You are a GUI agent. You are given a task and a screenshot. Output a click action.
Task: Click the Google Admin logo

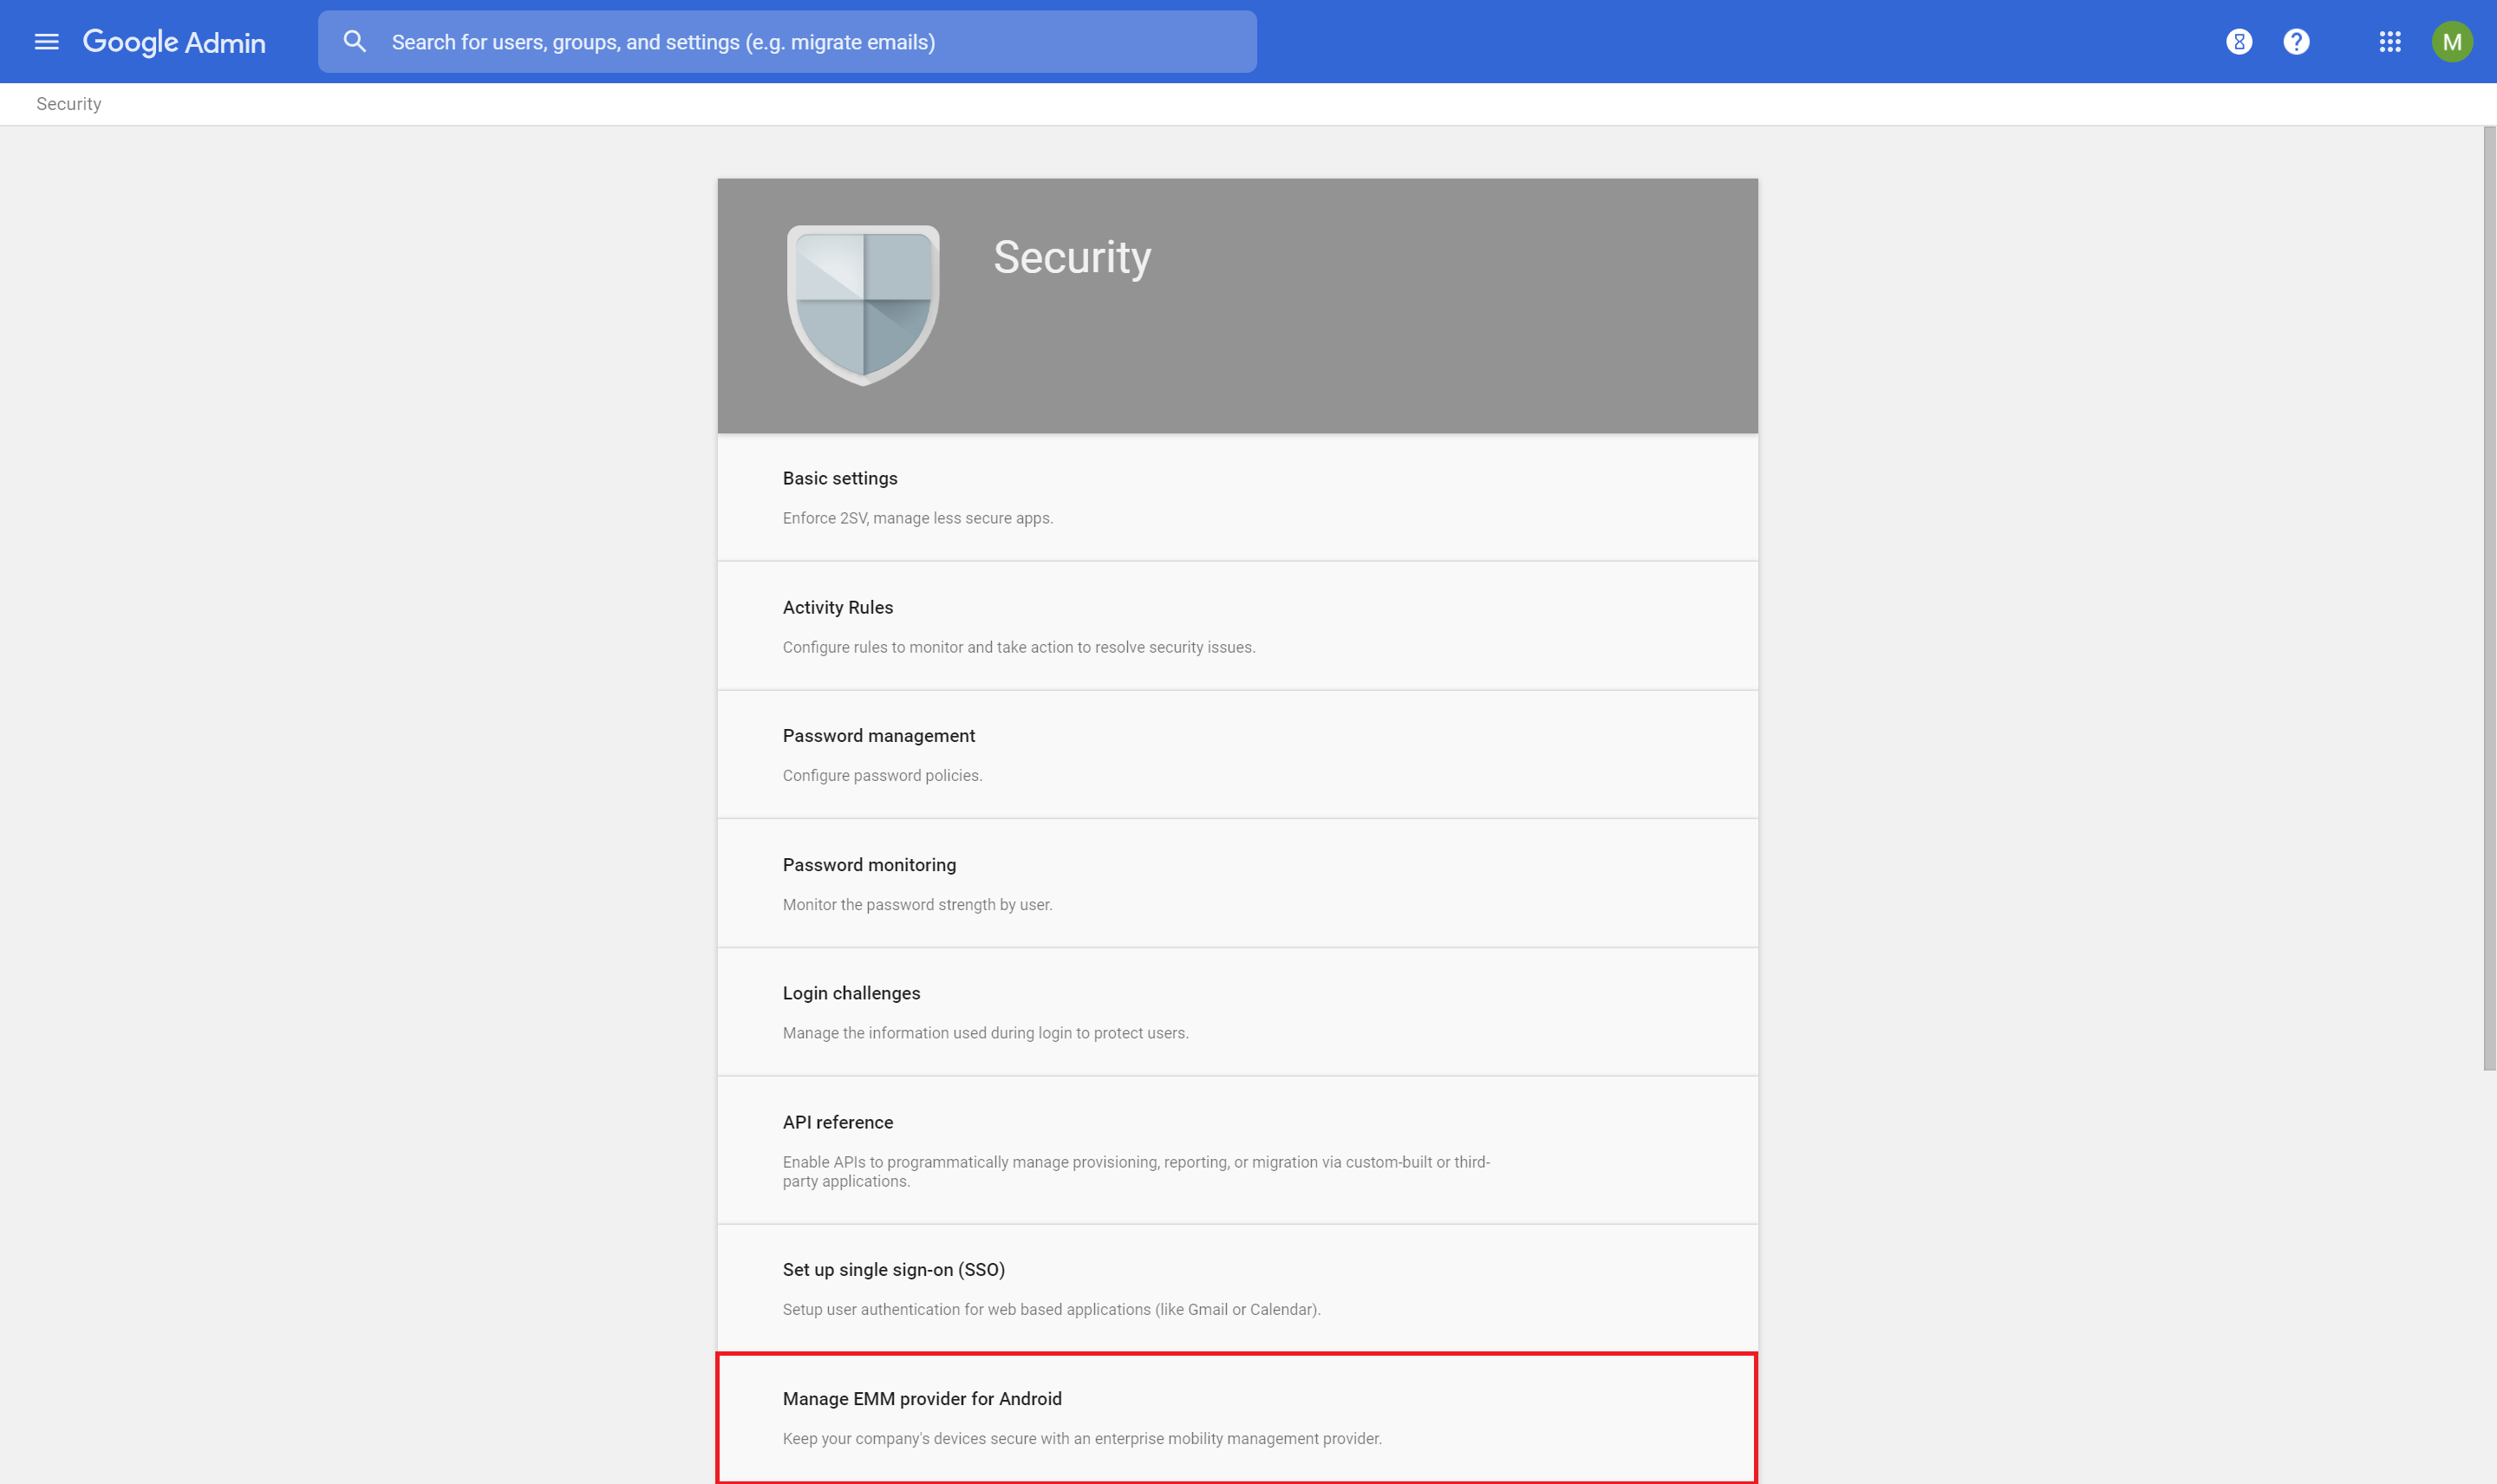[174, 42]
